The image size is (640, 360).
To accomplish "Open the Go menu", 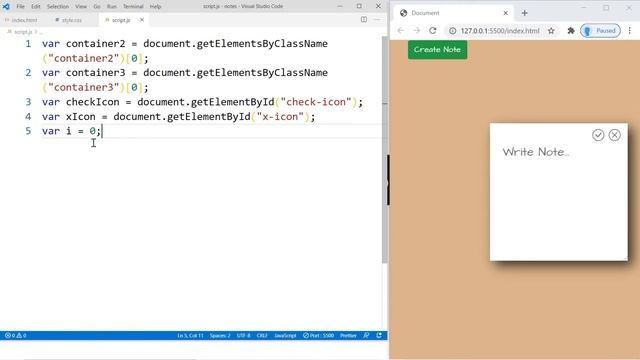I will [97, 7].
